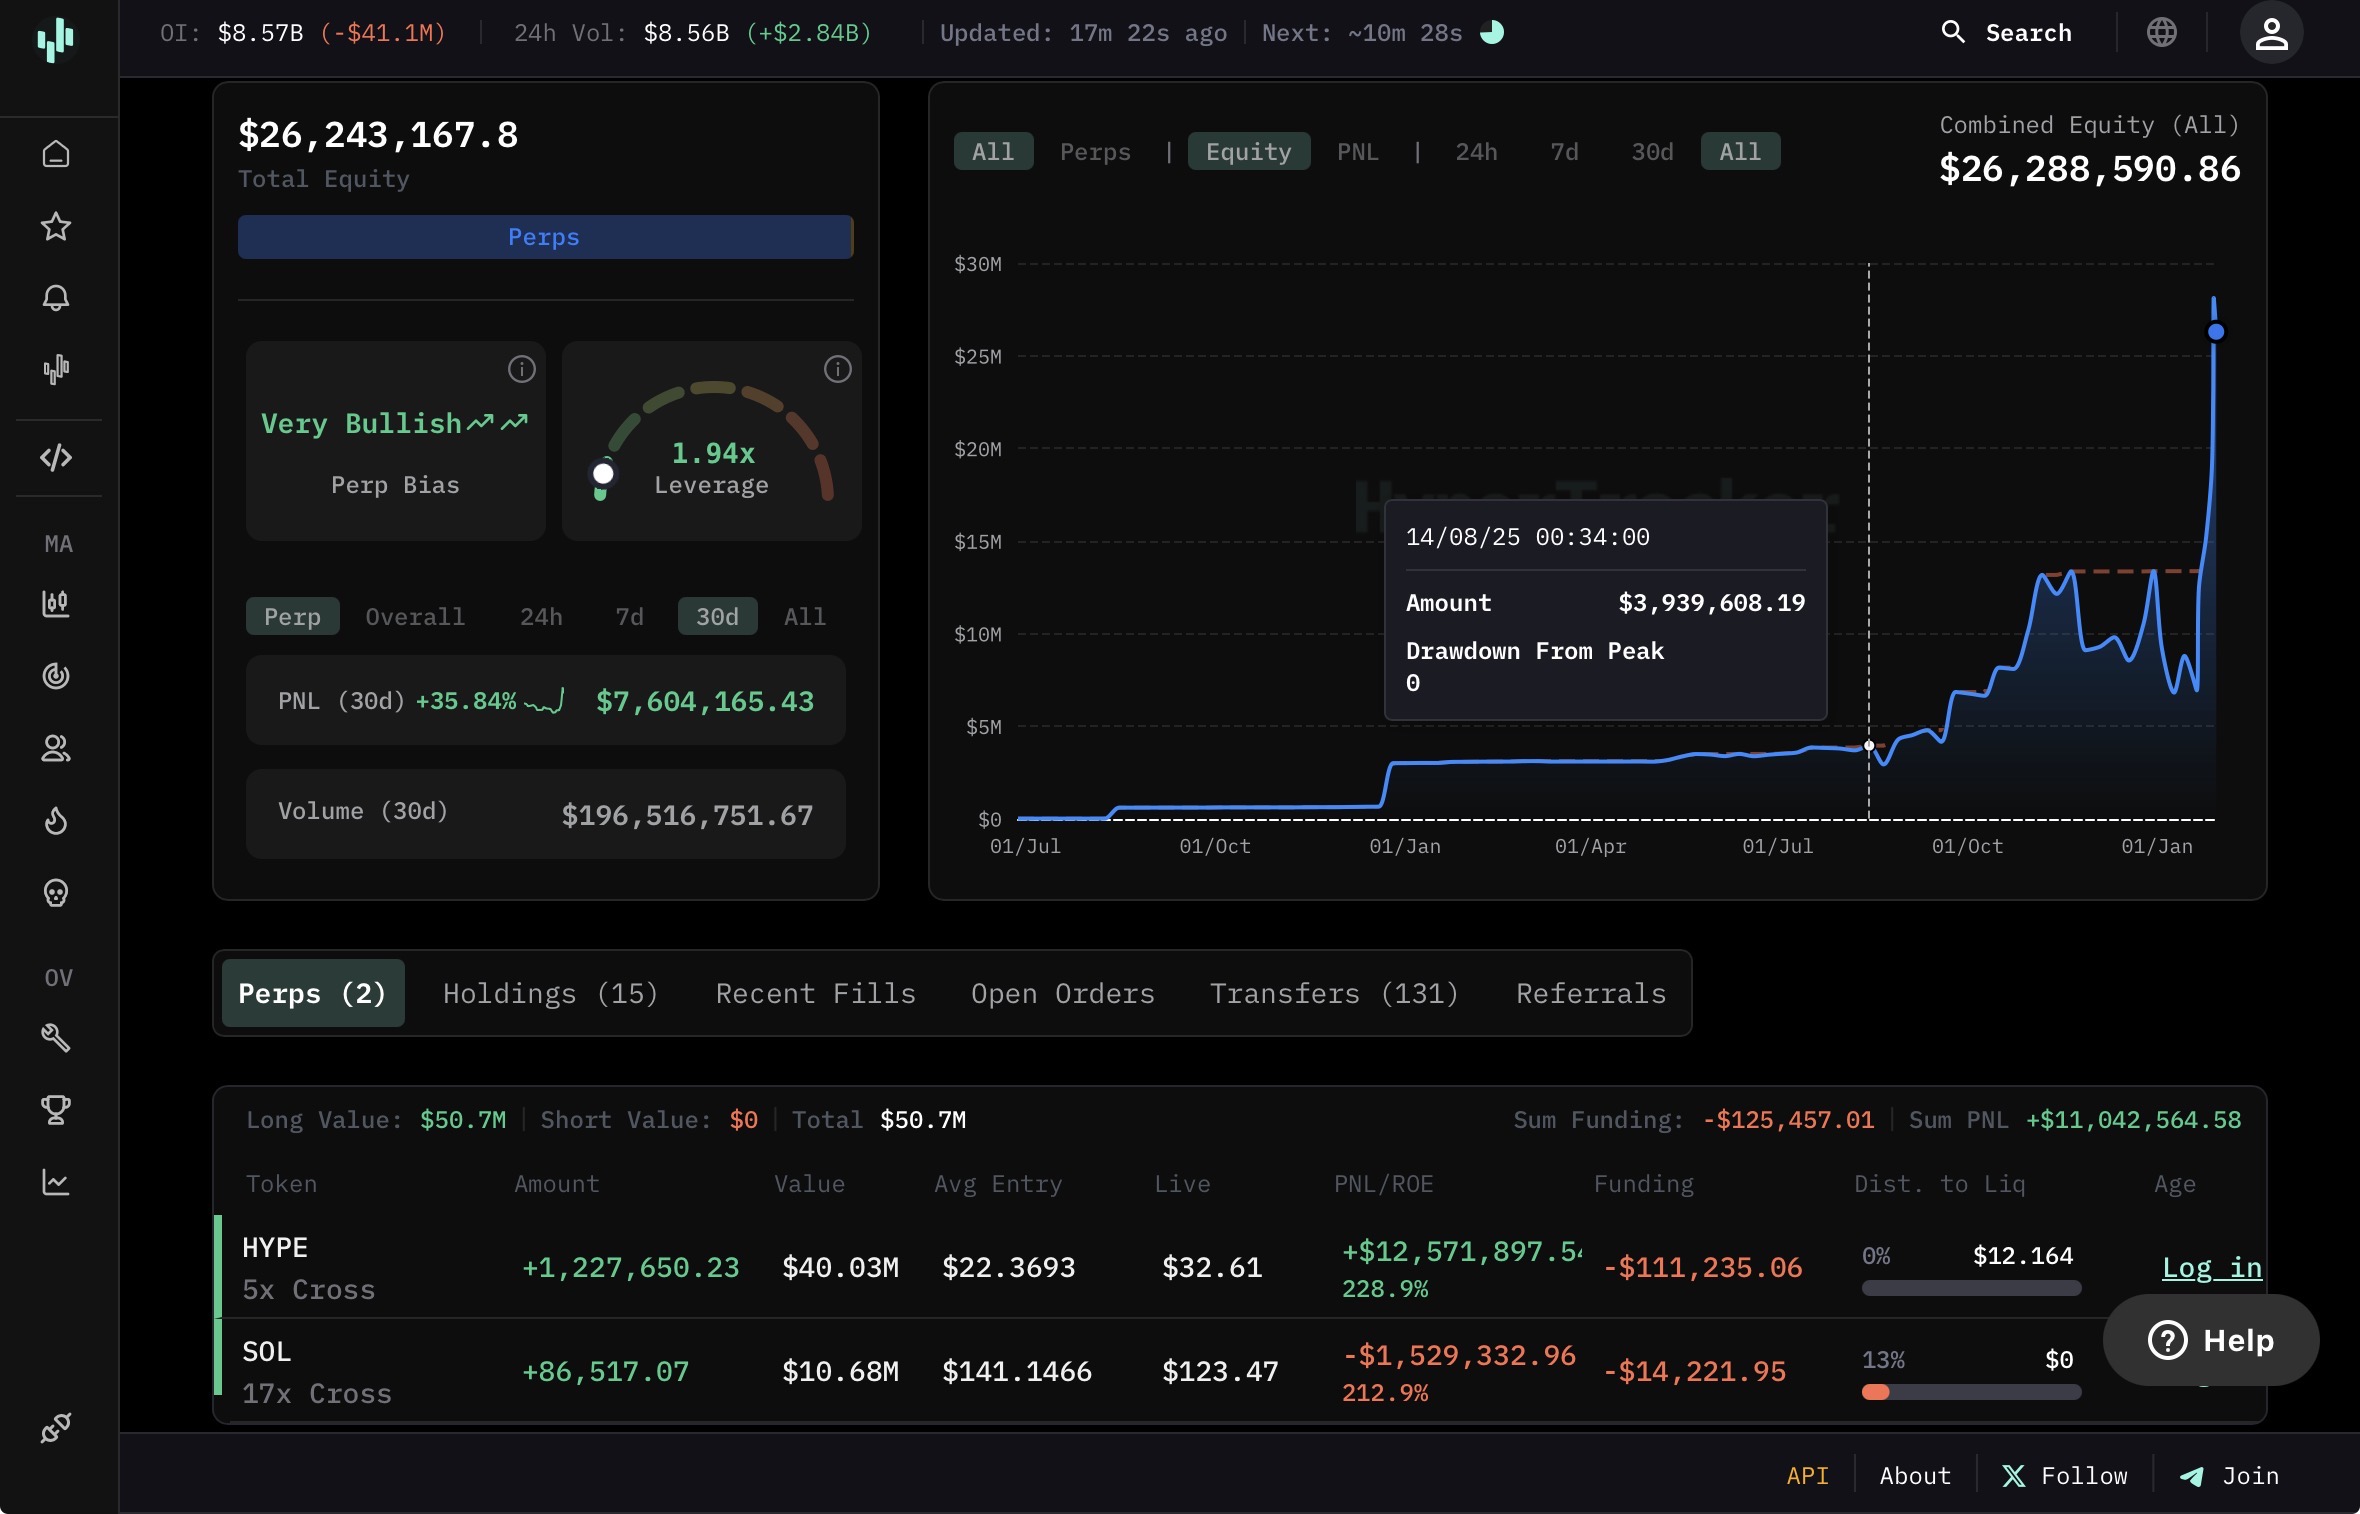This screenshot has height=1514, width=2360.
Task: Click the Search field in header
Action: coord(2008,33)
